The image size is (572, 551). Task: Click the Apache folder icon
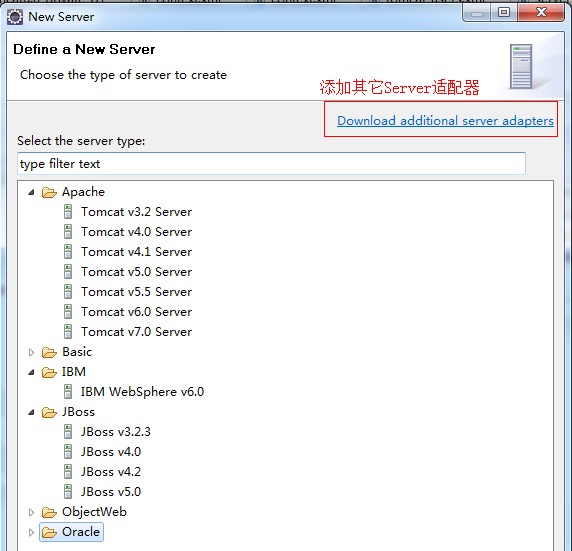click(x=49, y=192)
